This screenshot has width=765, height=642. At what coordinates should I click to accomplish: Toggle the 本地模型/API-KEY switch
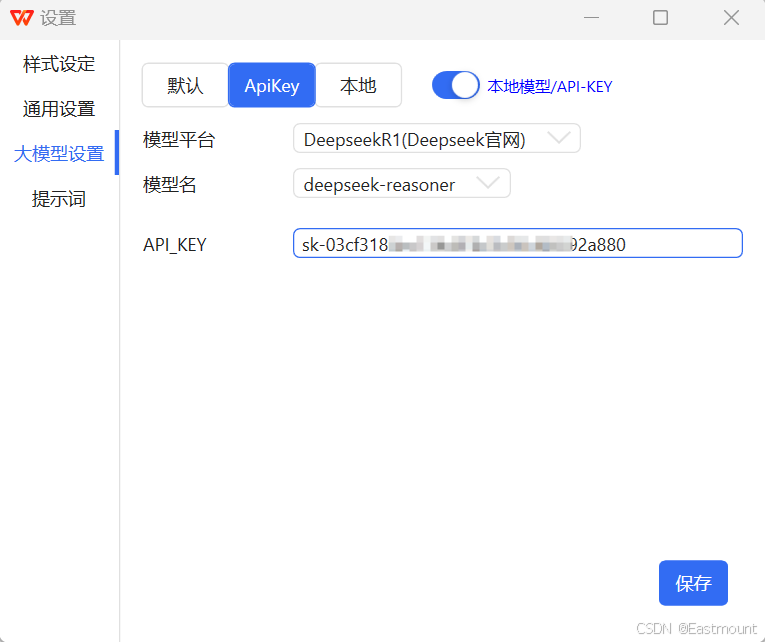click(x=456, y=85)
